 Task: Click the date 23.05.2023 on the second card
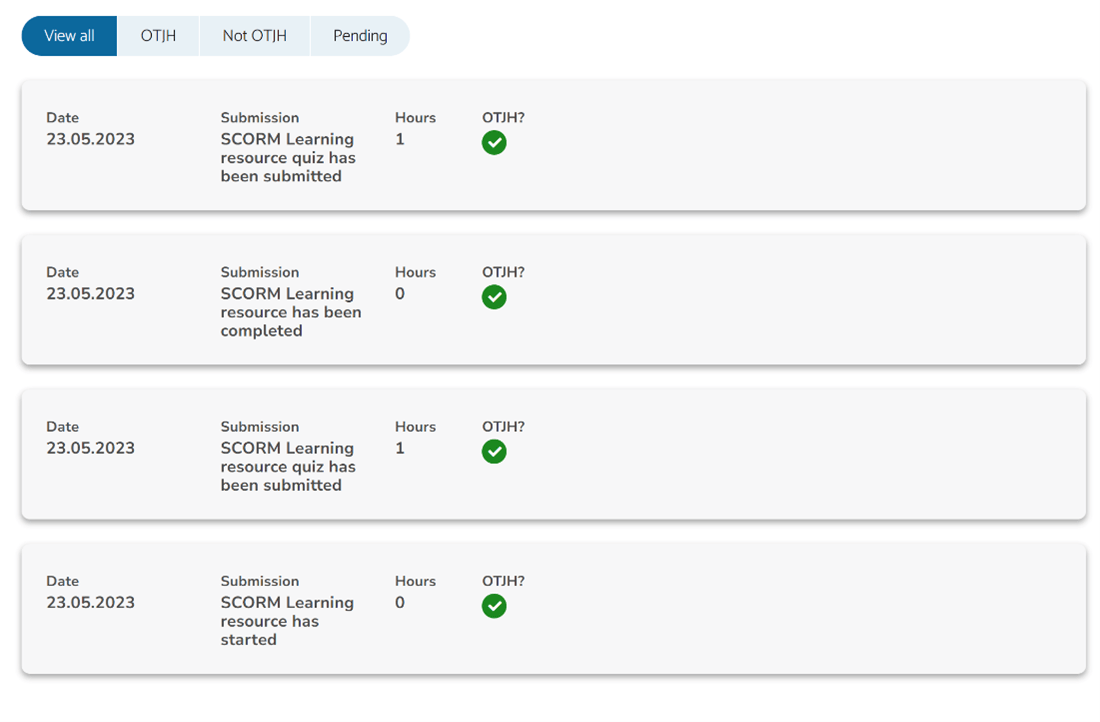pos(90,293)
